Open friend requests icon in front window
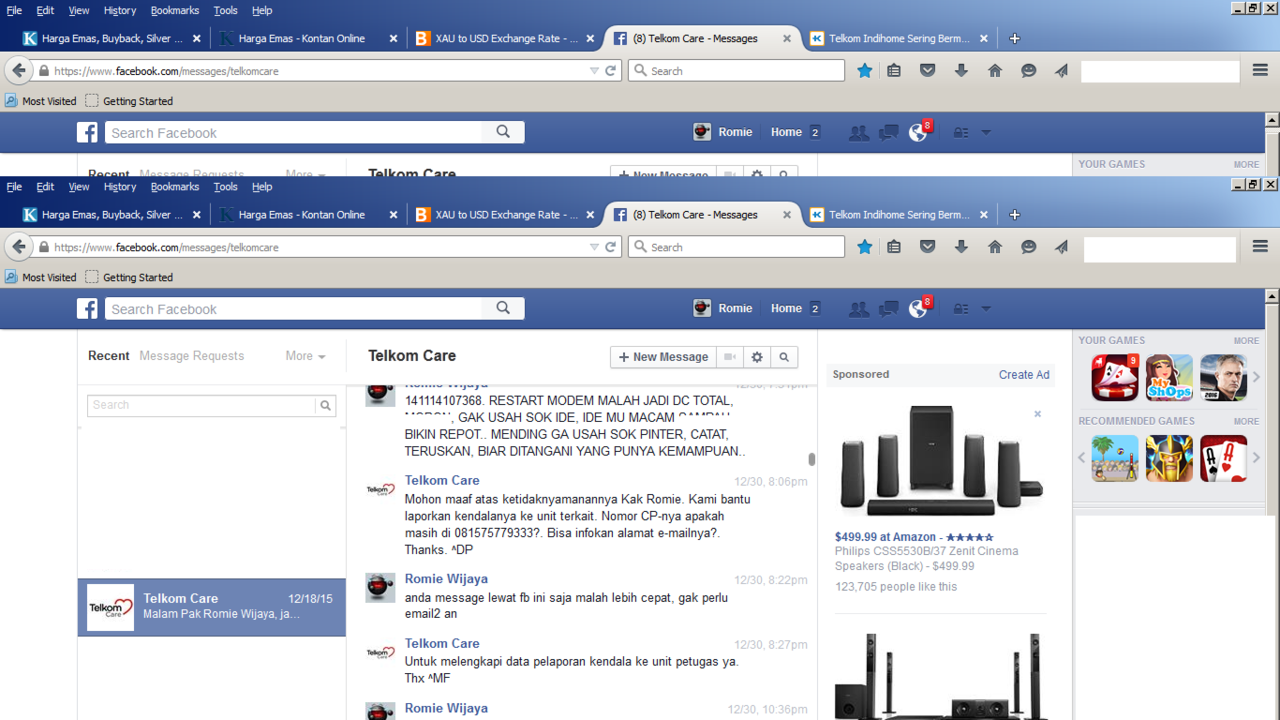 click(x=858, y=309)
